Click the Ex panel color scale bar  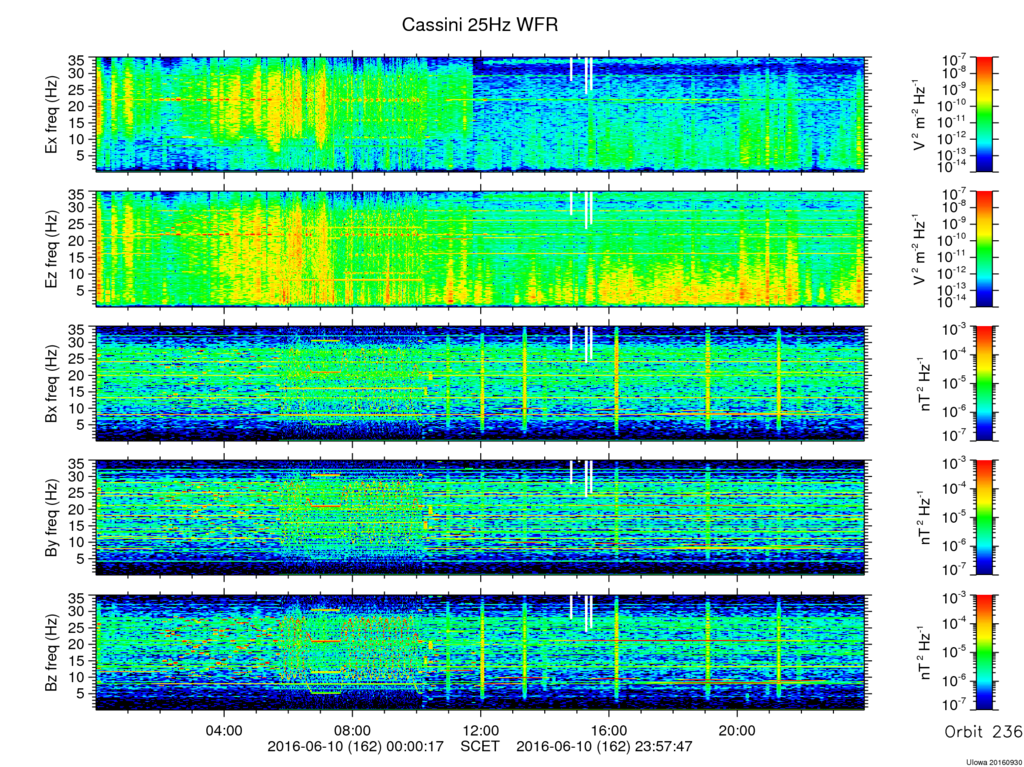984,114
